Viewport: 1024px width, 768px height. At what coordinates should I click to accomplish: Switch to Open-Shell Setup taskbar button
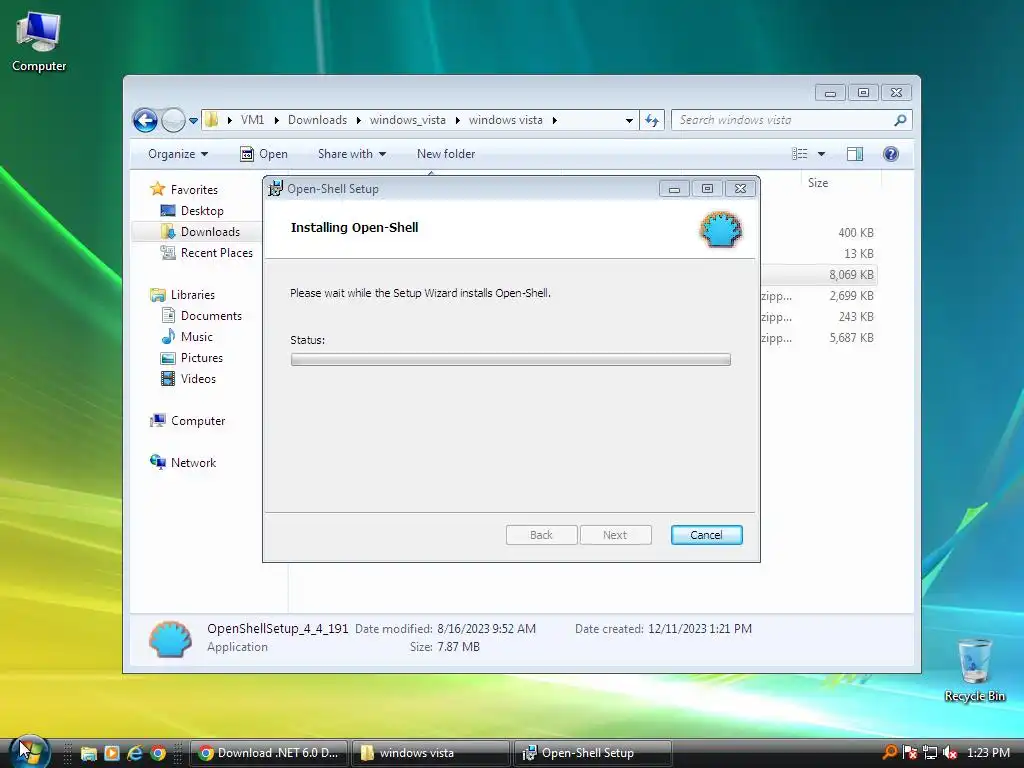click(x=593, y=753)
